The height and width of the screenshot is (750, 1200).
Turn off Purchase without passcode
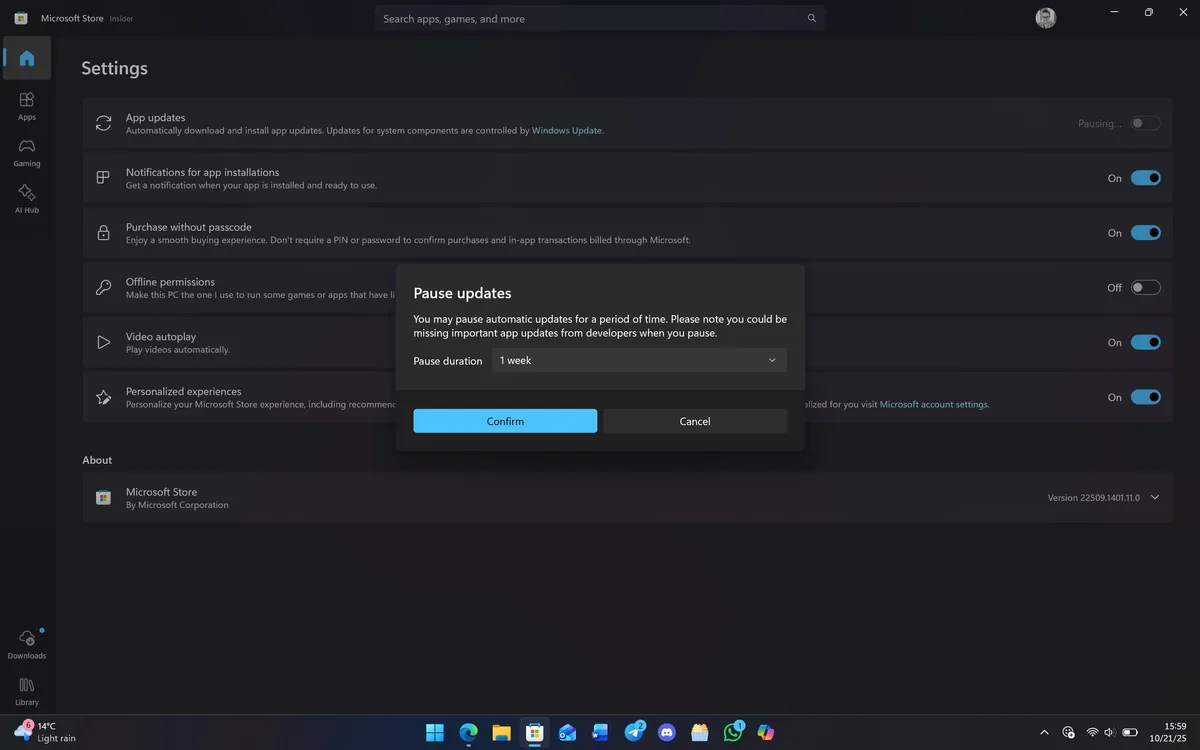coord(1146,232)
